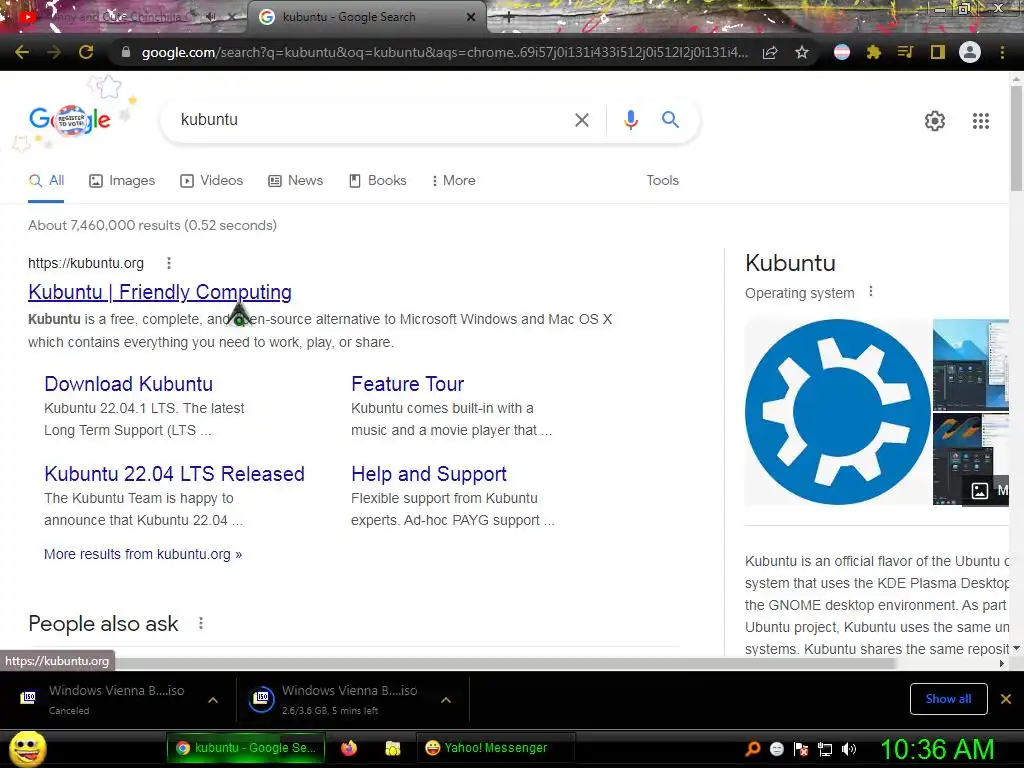The height and width of the screenshot is (768, 1024).
Task: Open the extensions puzzle-piece icon
Action: coord(873,52)
